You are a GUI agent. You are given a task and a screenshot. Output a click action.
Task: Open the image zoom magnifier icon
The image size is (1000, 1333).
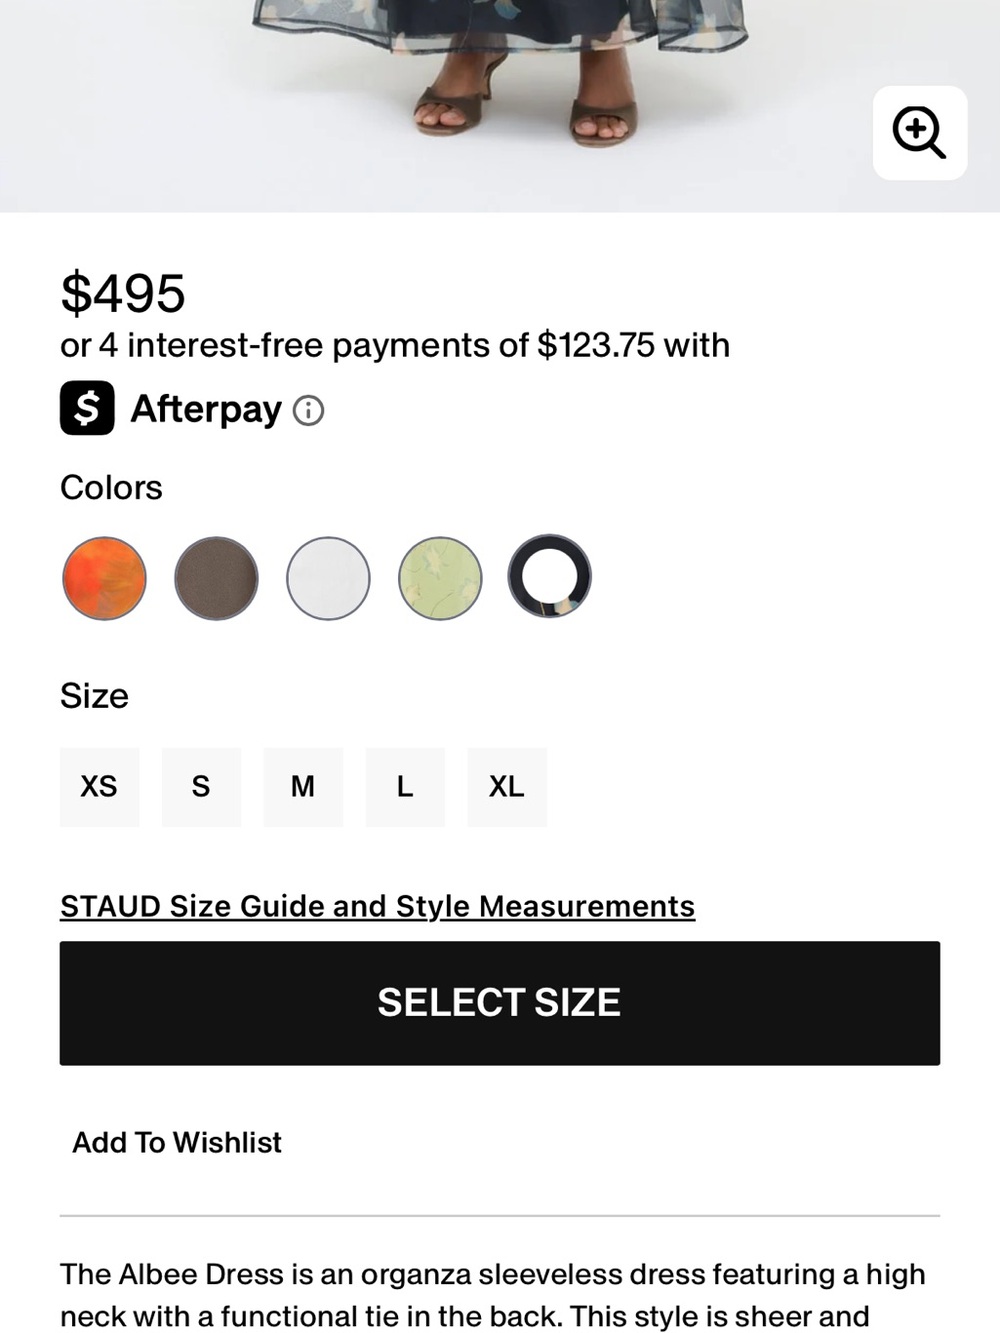(x=920, y=133)
